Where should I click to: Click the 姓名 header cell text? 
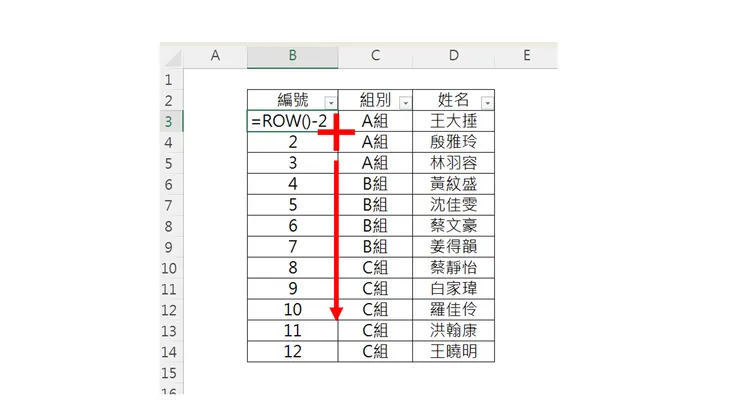click(454, 100)
